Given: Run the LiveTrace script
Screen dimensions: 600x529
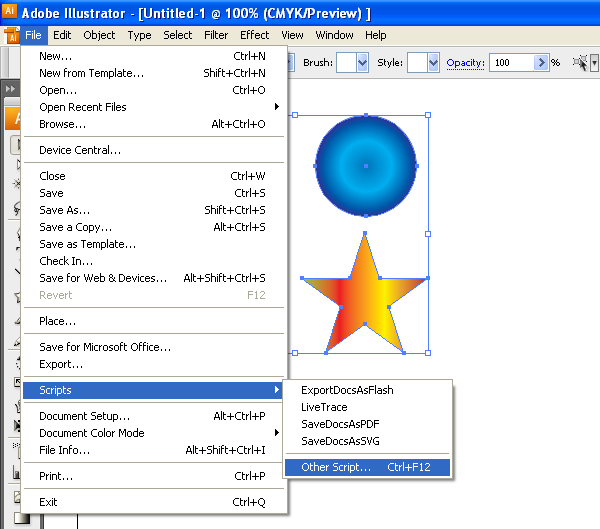Looking at the screenshot, I should [x=367, y=407].
